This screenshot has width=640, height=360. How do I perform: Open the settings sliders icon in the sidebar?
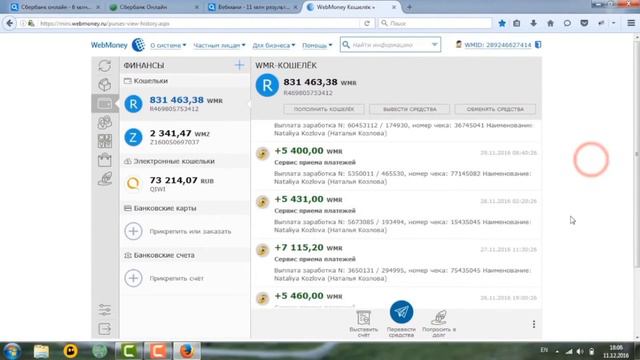[x=104, y=310]
